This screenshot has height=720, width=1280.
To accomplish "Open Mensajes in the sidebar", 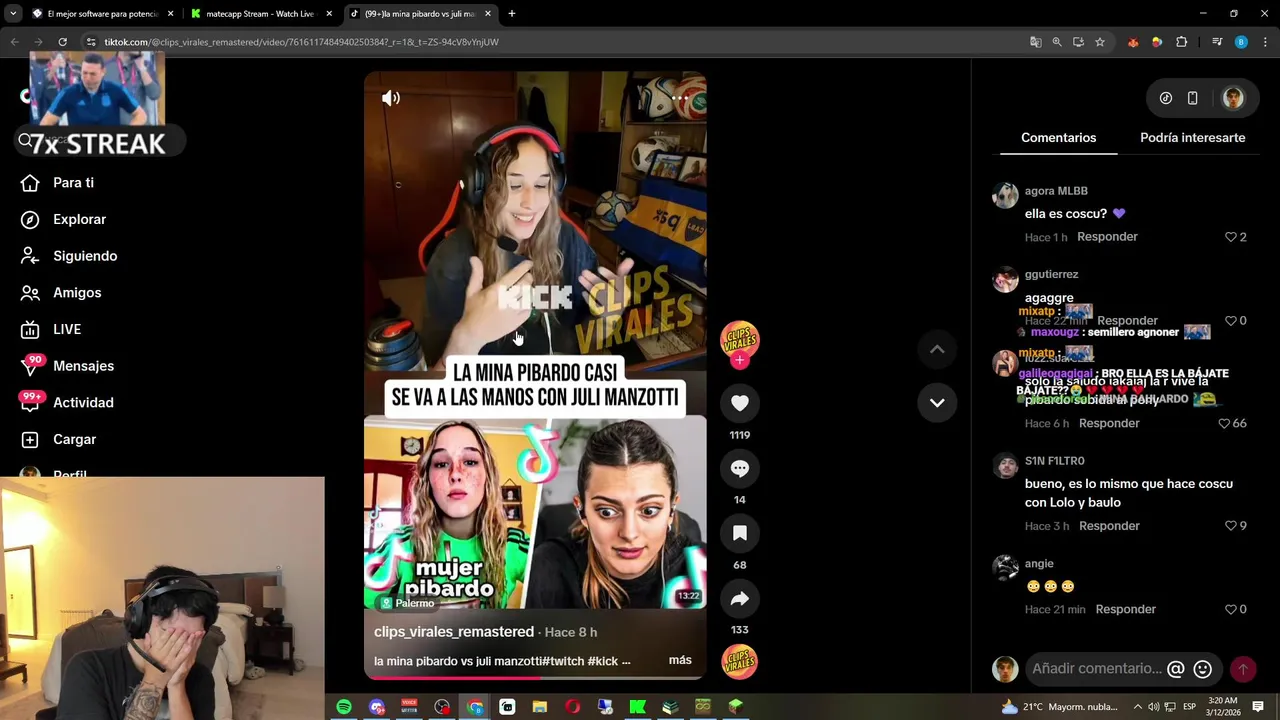I will coord(83,366).
